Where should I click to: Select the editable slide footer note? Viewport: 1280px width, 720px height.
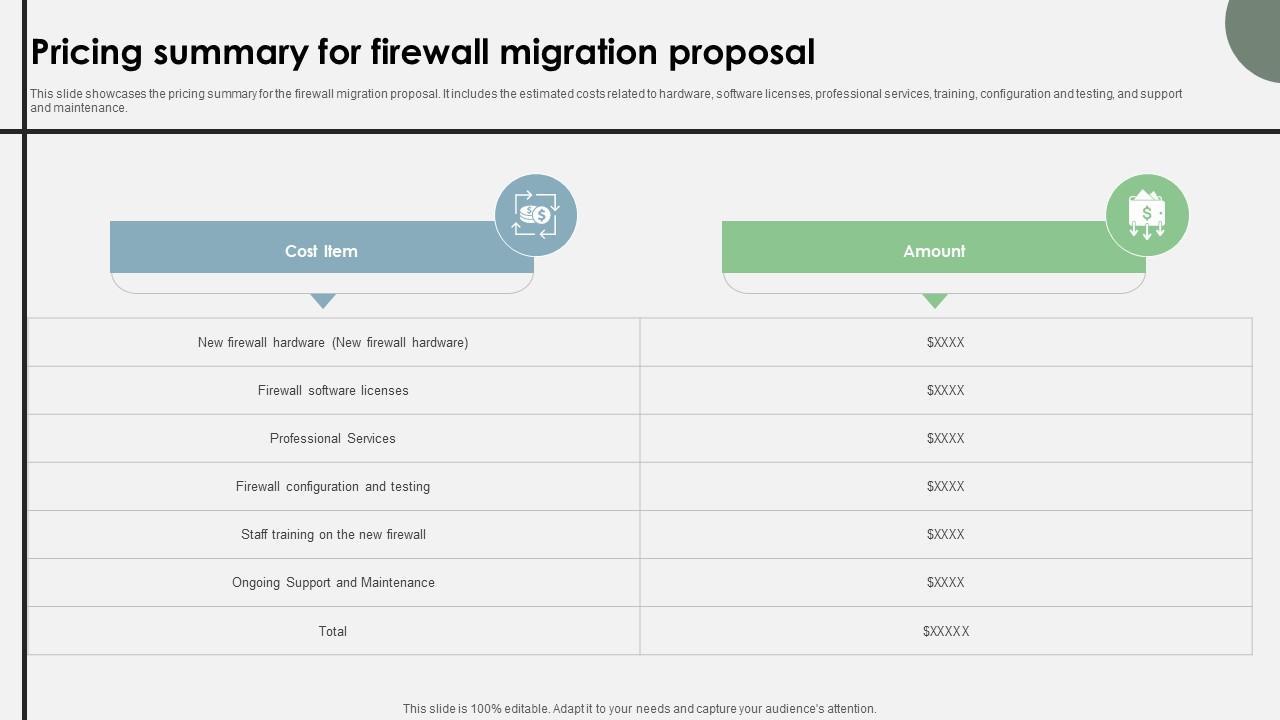640,708
